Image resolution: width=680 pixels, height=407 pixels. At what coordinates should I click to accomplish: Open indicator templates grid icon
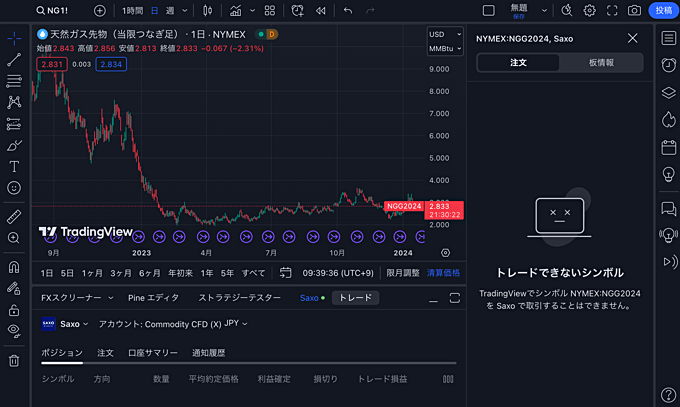coord(270,10)
